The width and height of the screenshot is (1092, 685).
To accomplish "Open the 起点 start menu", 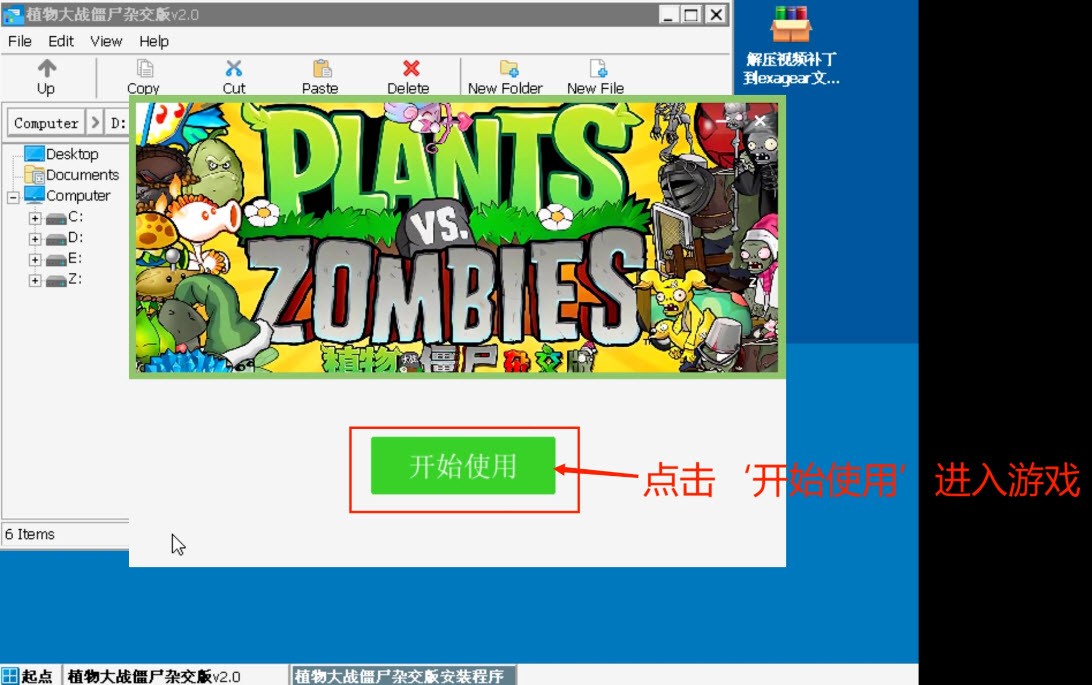I will coord(28,676).
